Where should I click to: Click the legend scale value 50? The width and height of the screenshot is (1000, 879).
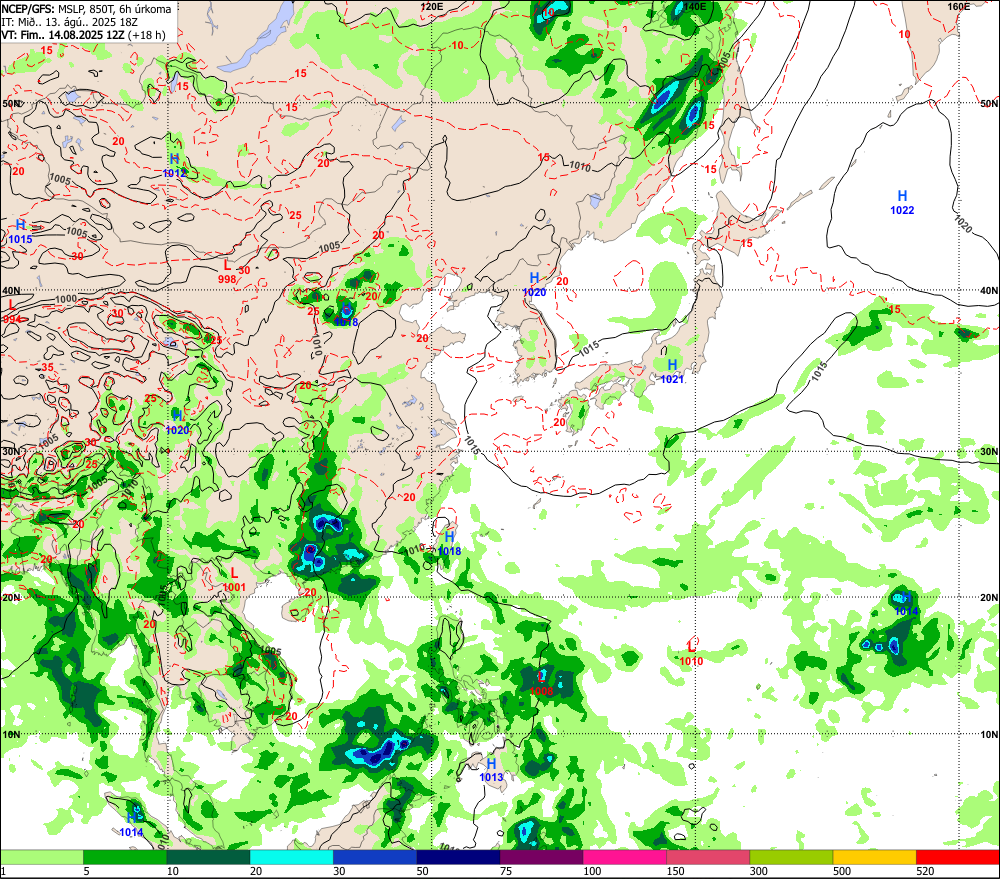tap(423, 871)
